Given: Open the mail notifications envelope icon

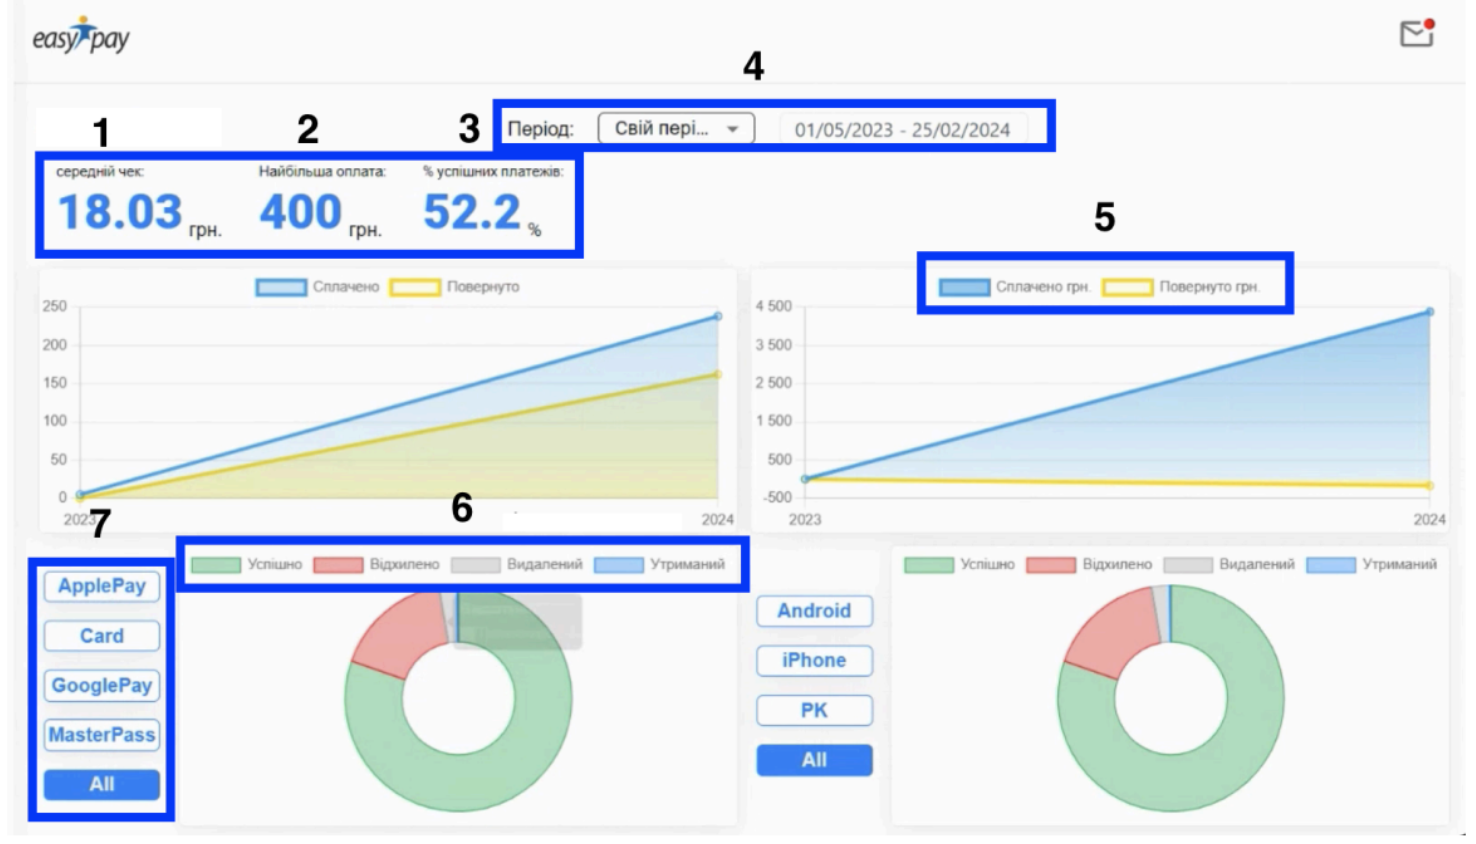Looking at the screenshot, I should click(1416, 34).
